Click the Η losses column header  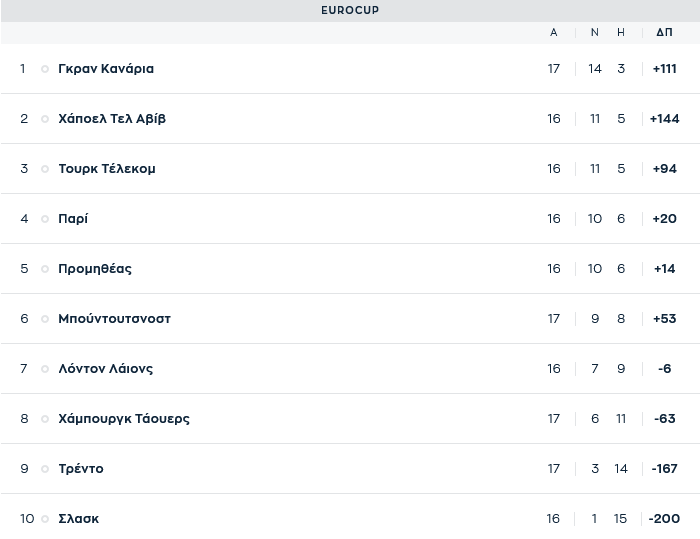pos(621,33)
